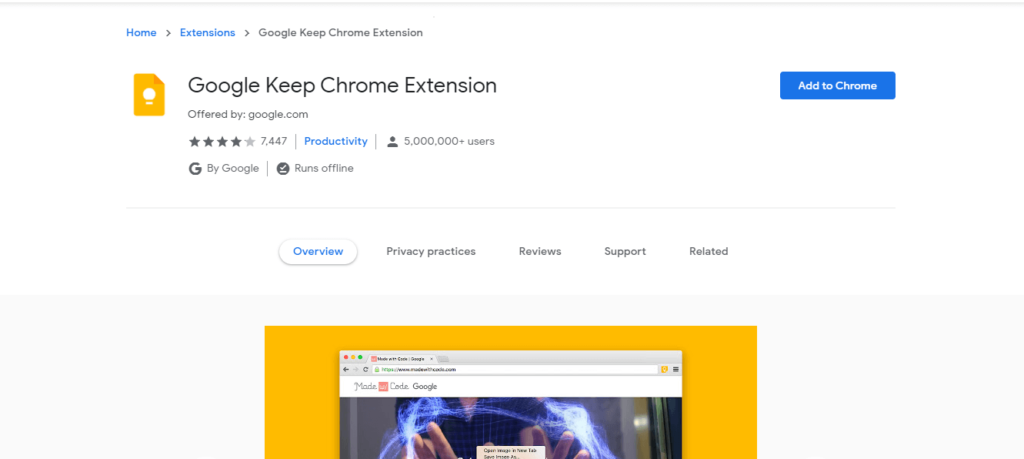Open Extensions breadcrumb link
The height and width of the screenshot is (459, 1024).
click(208, 33)
